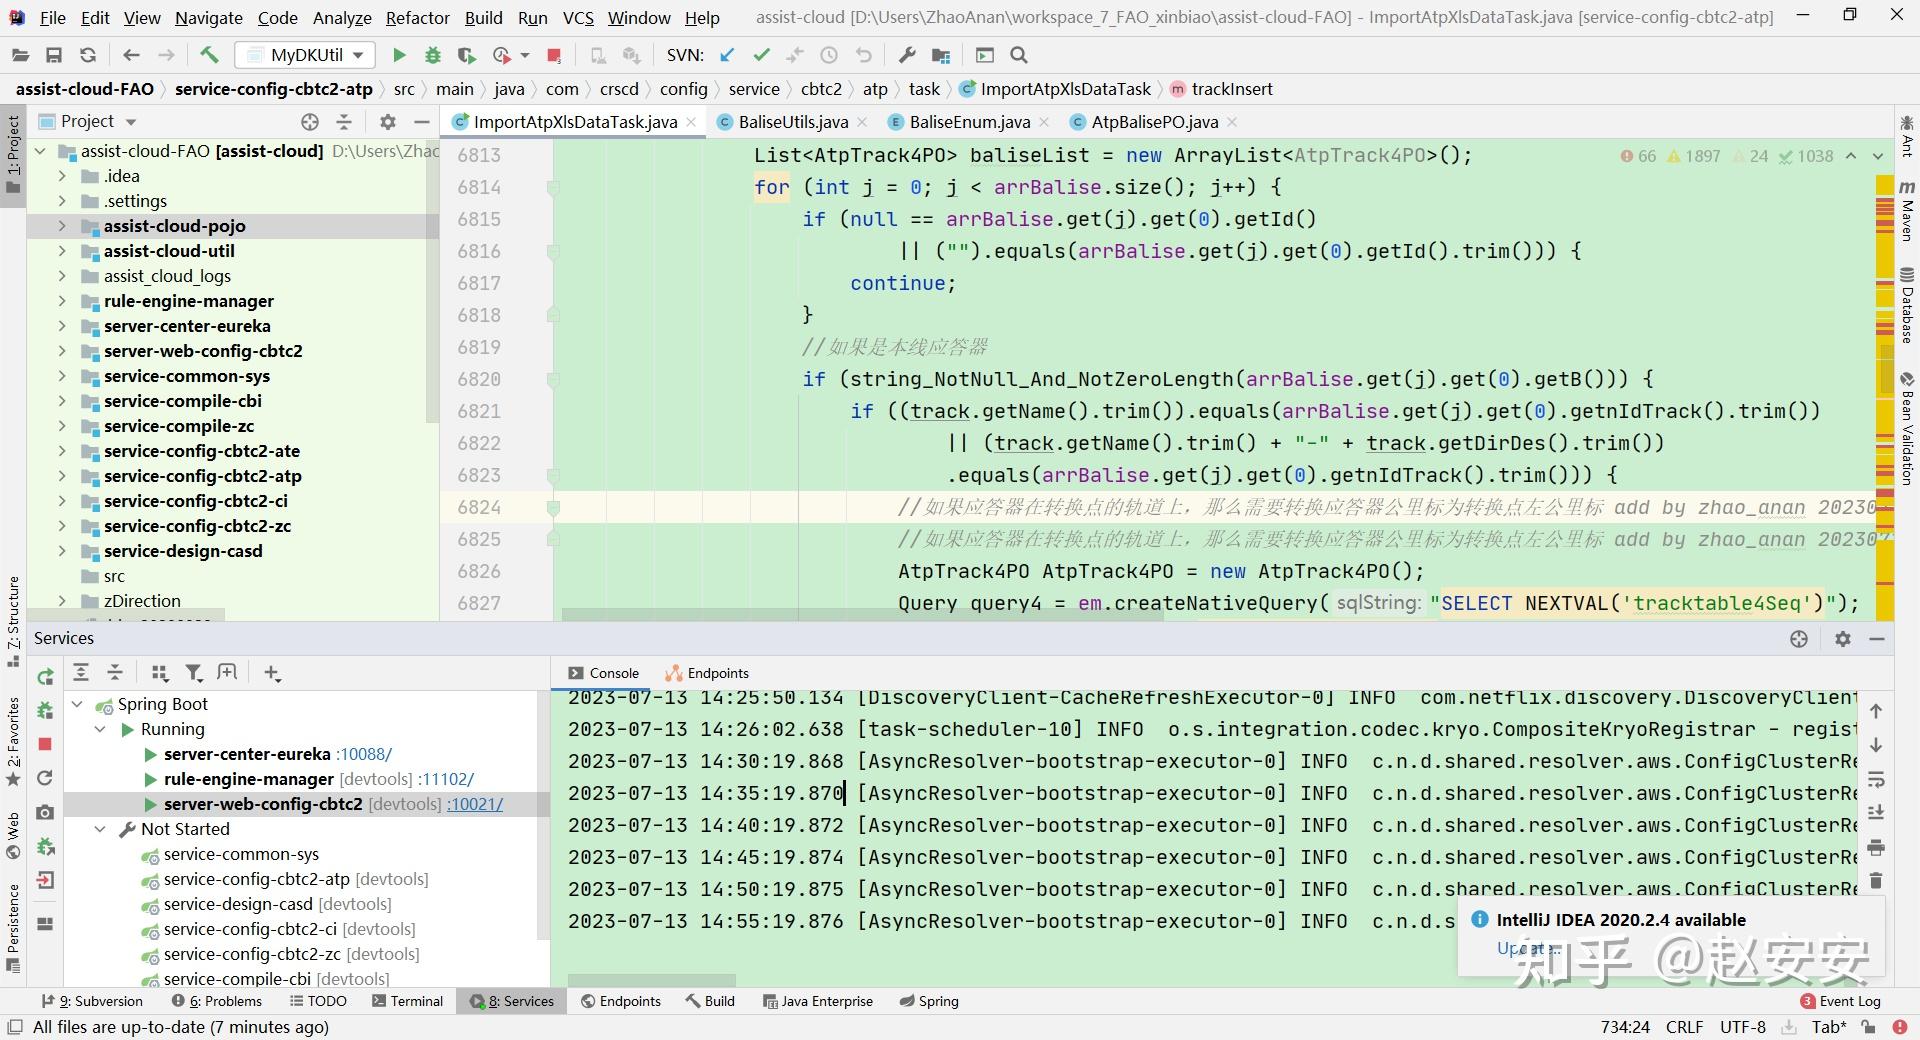
Task: Collapse the Not Started services group
Action: click(x=100, y=829)
